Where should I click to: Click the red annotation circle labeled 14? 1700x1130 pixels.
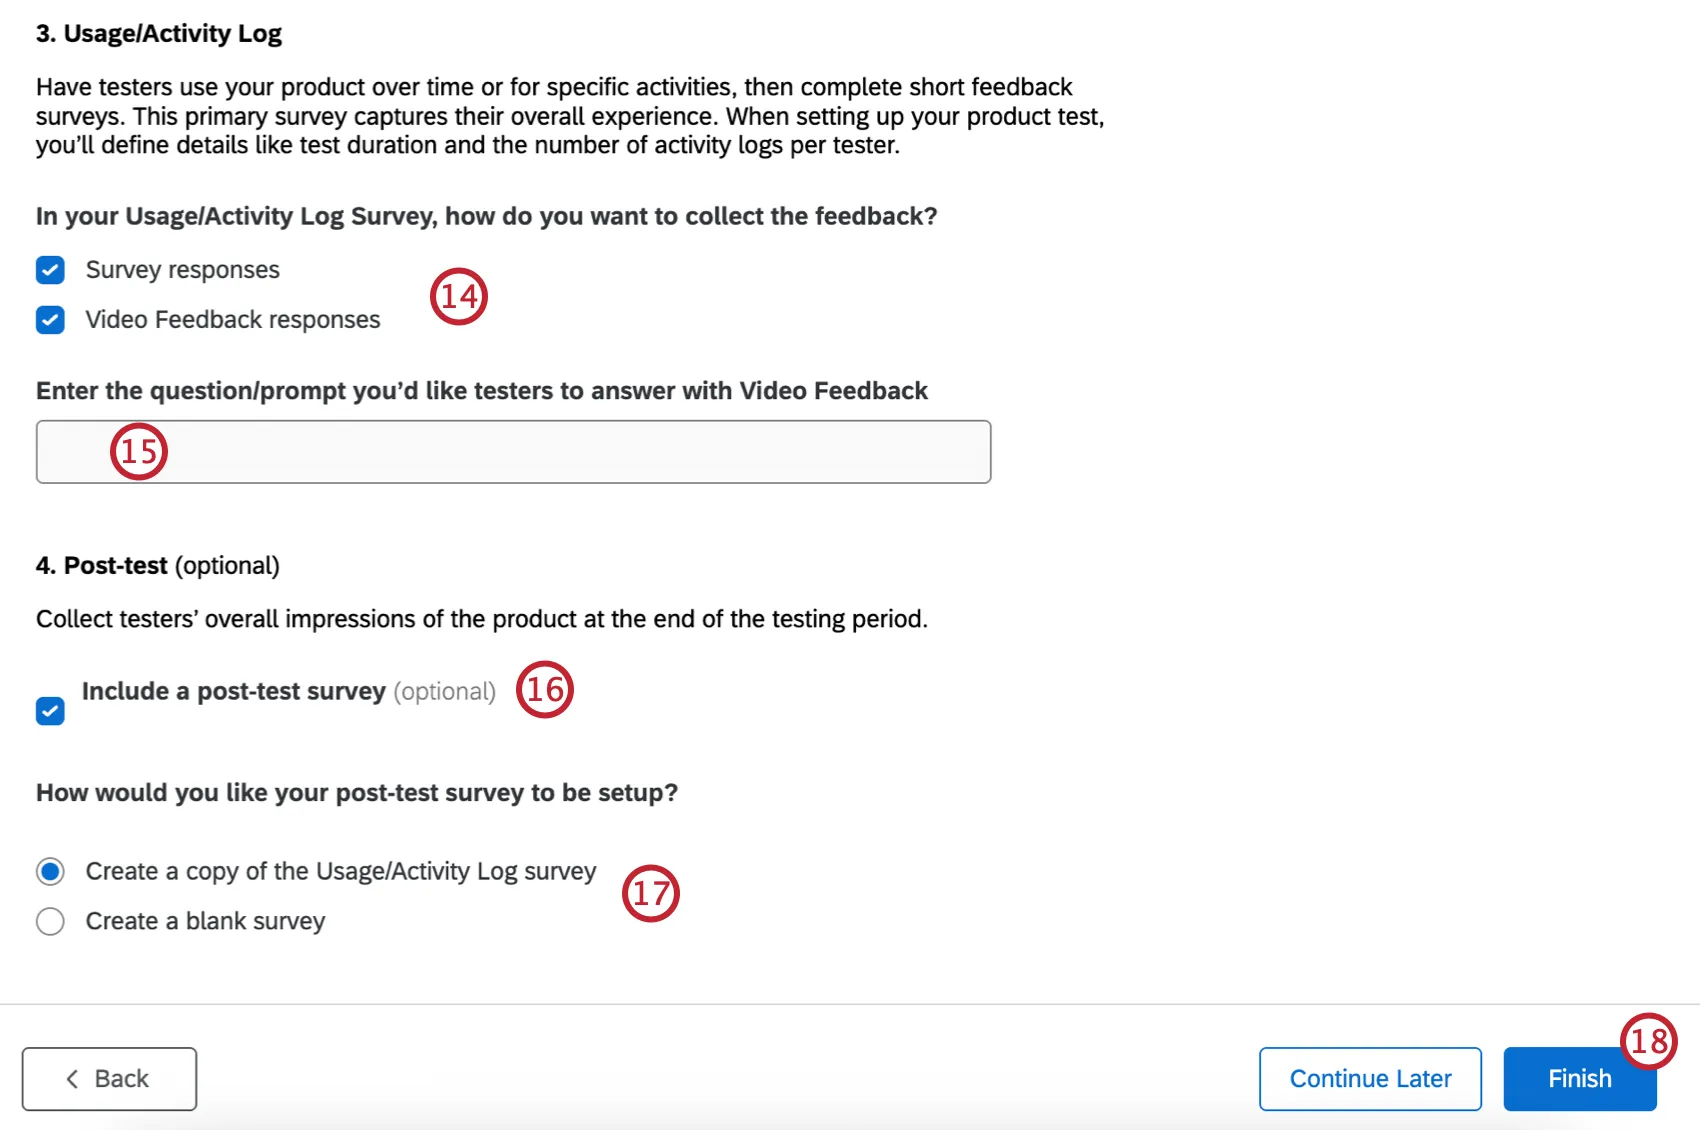point(459,296)
